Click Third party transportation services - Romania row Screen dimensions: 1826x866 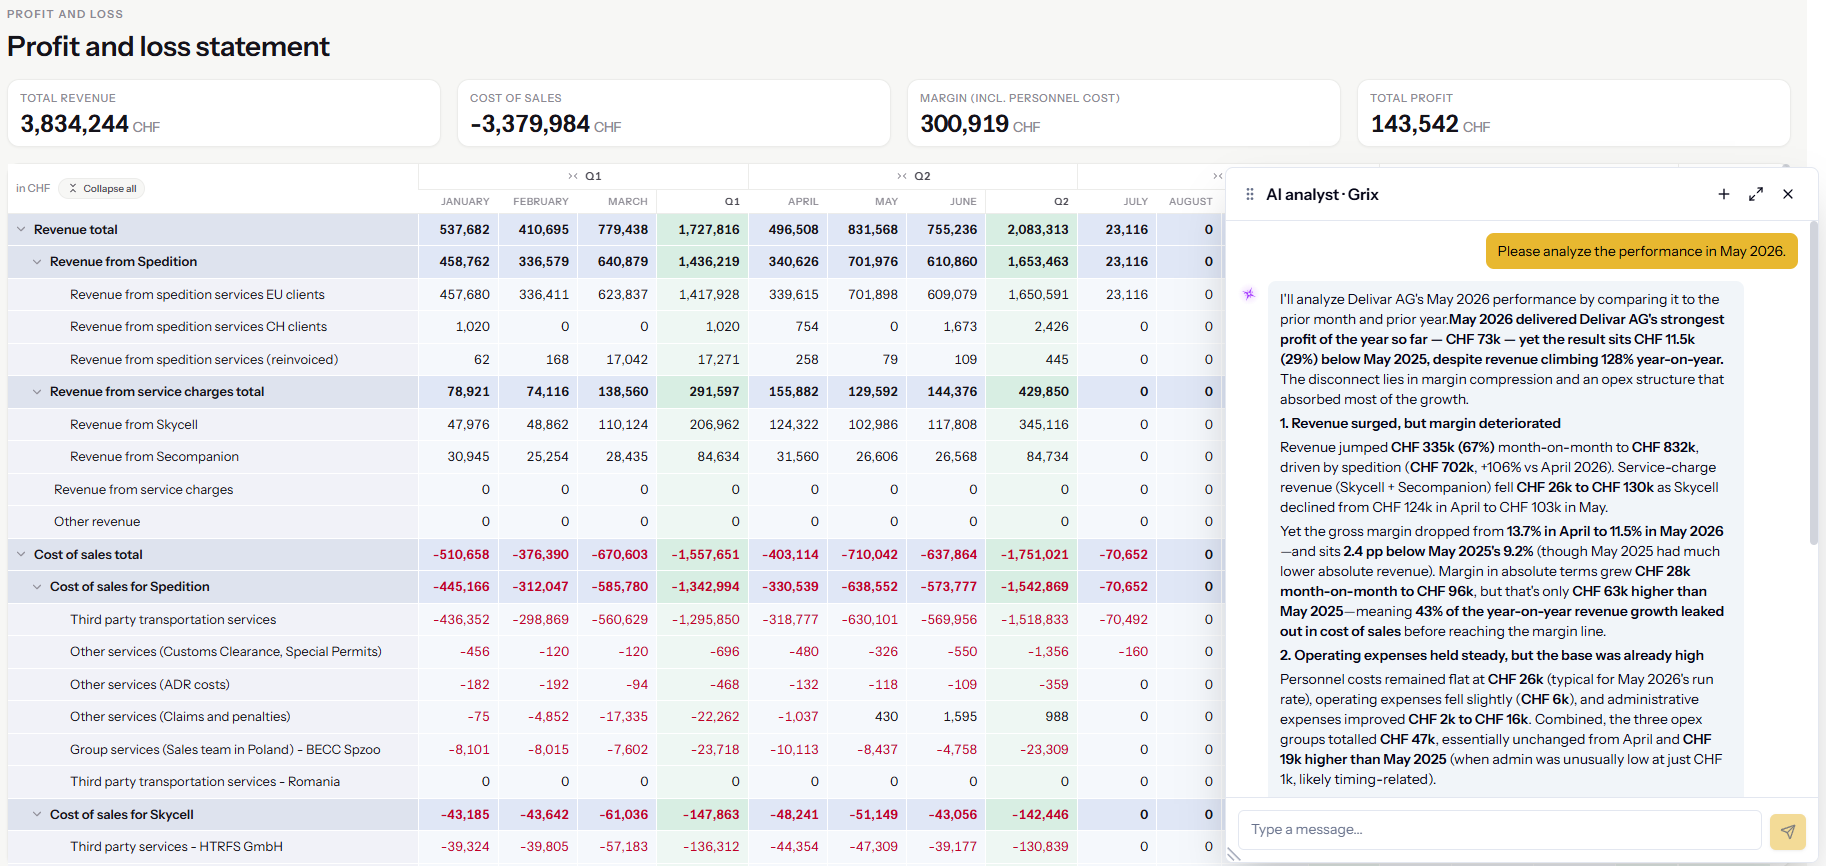tap(205, 782)
